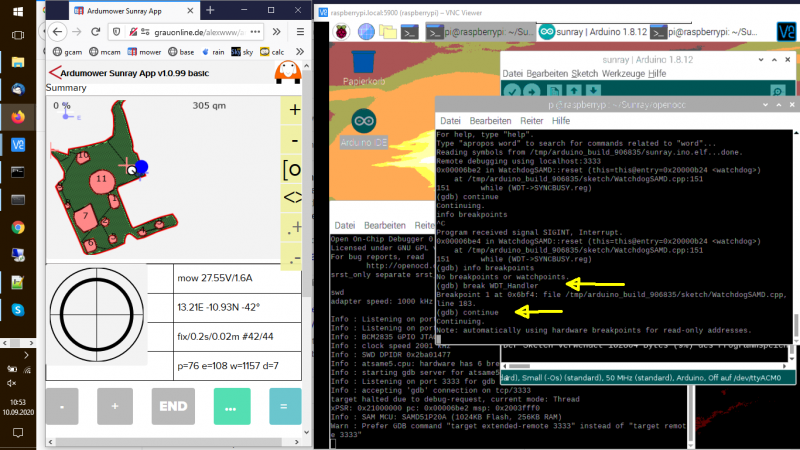Open Datei menu in Arduino window

click(x=512, y=73)
